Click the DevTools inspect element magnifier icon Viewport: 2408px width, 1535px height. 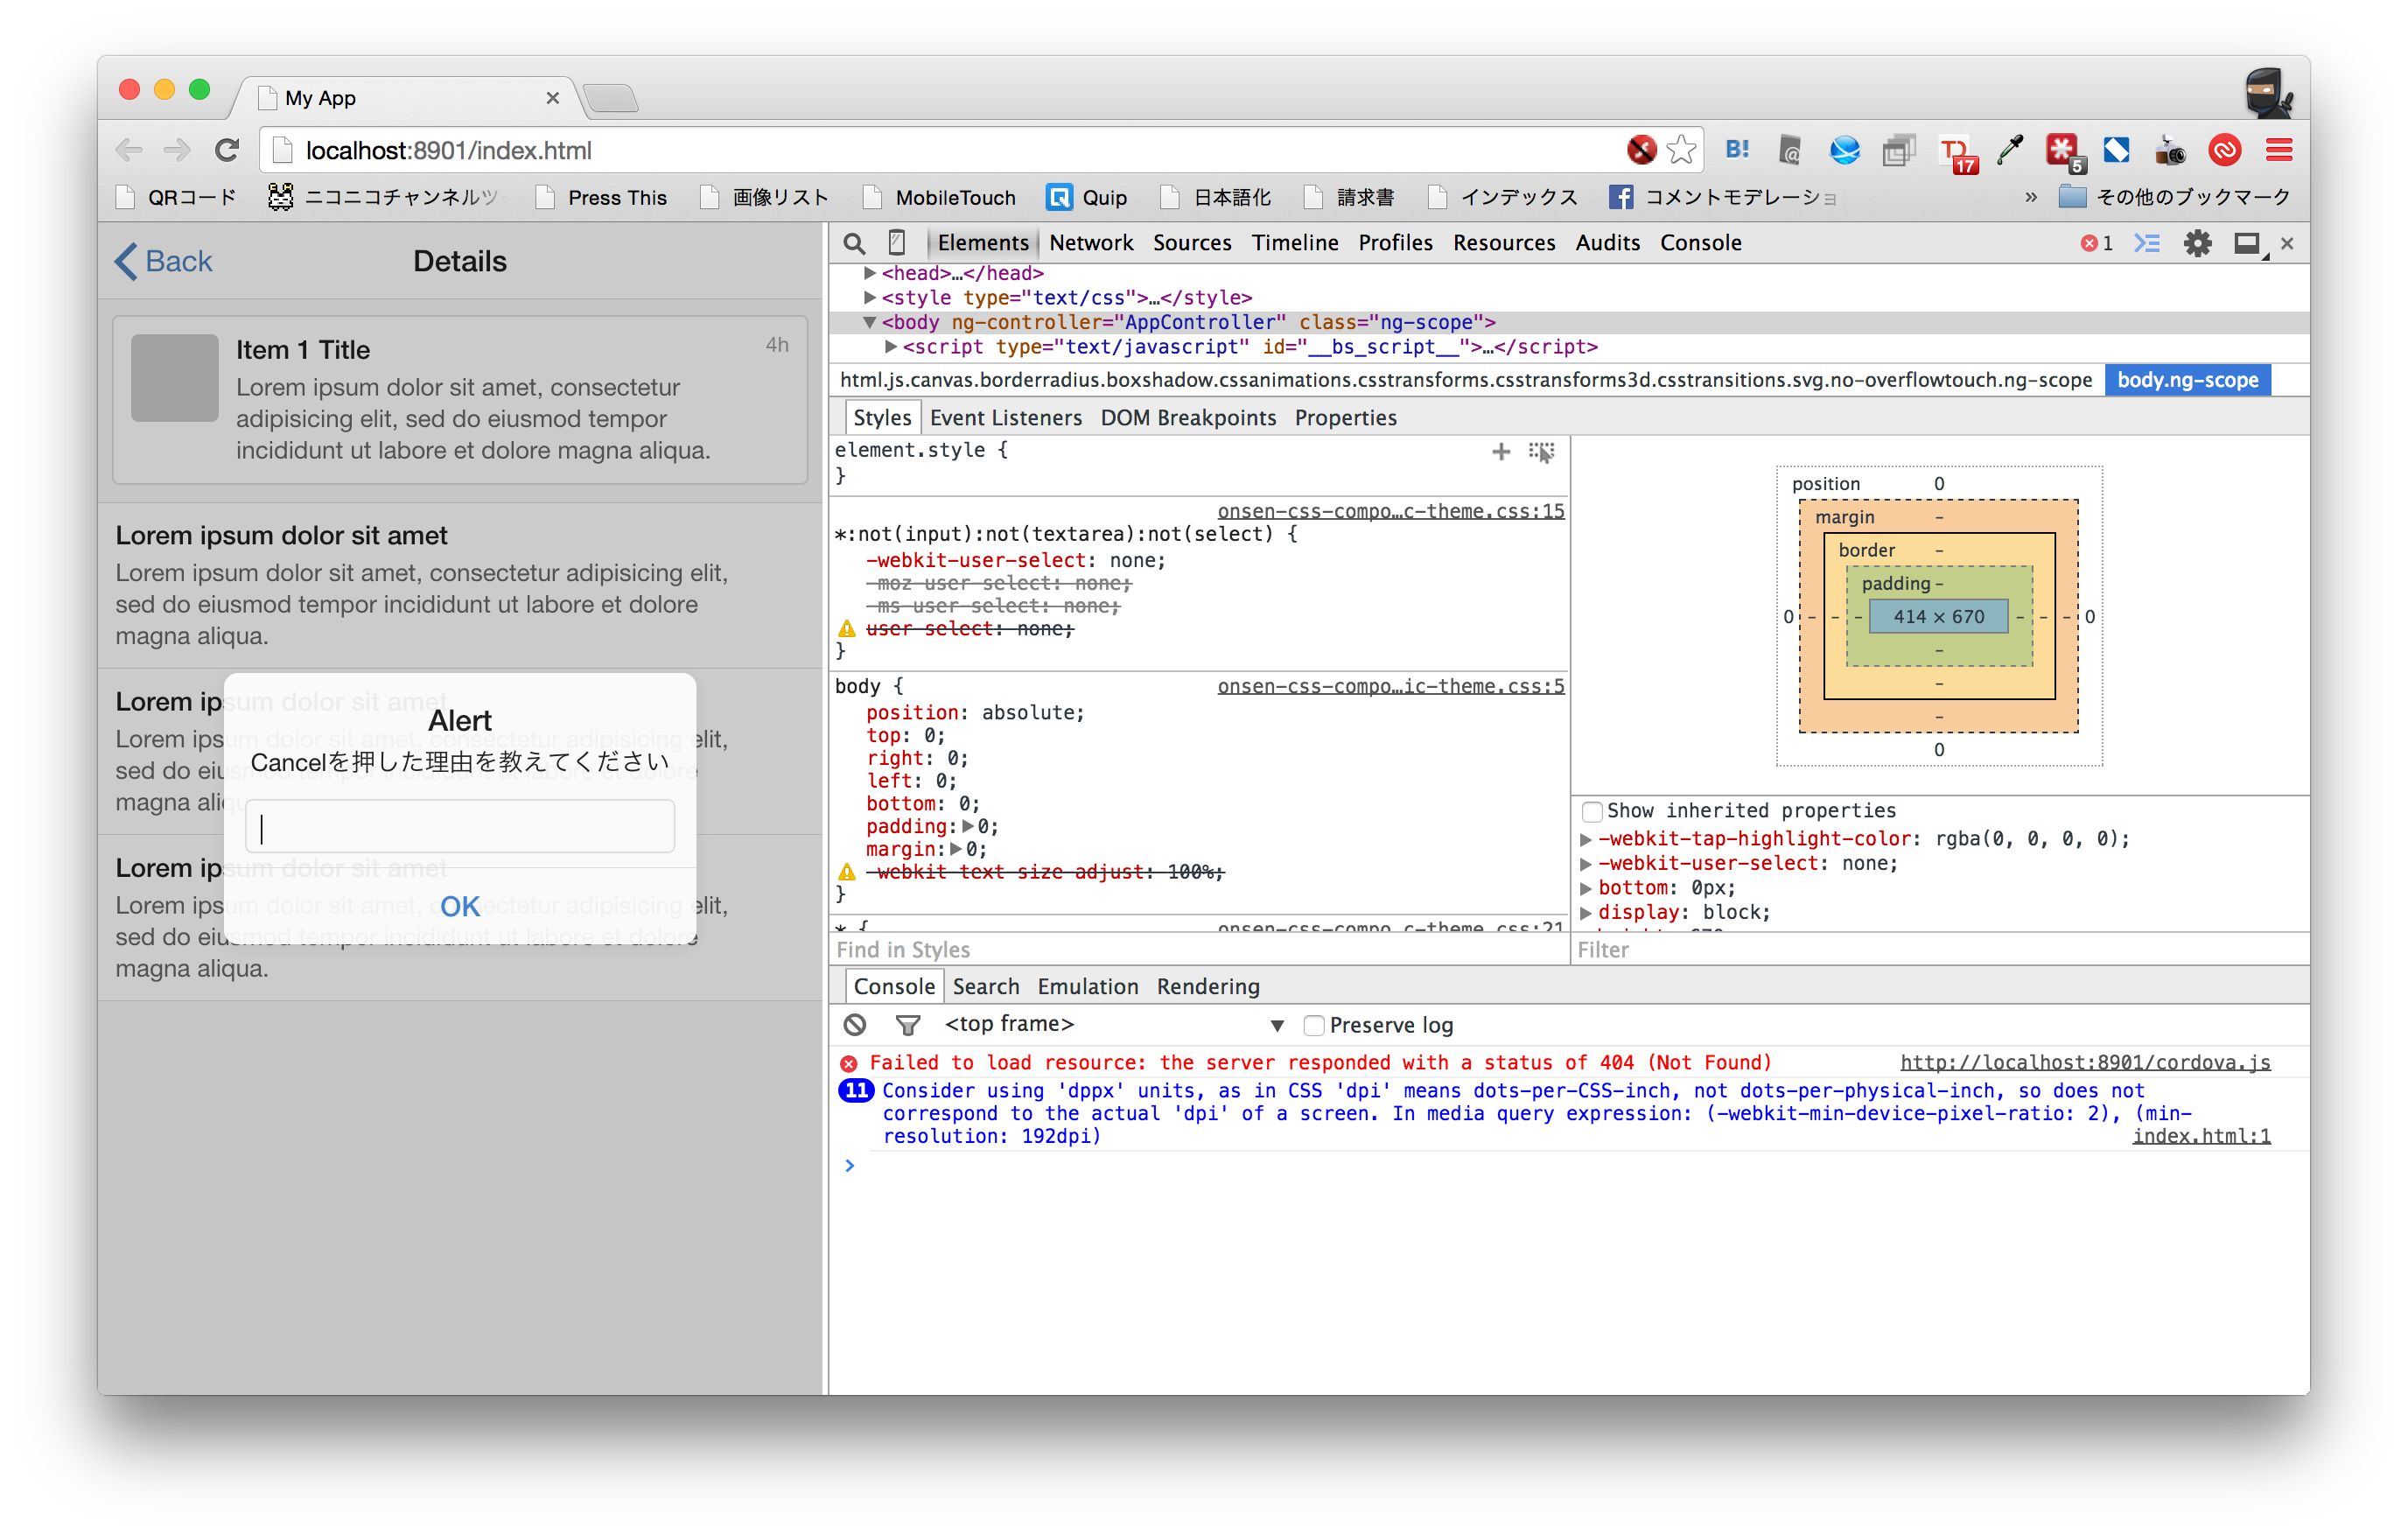click(854, 243)
